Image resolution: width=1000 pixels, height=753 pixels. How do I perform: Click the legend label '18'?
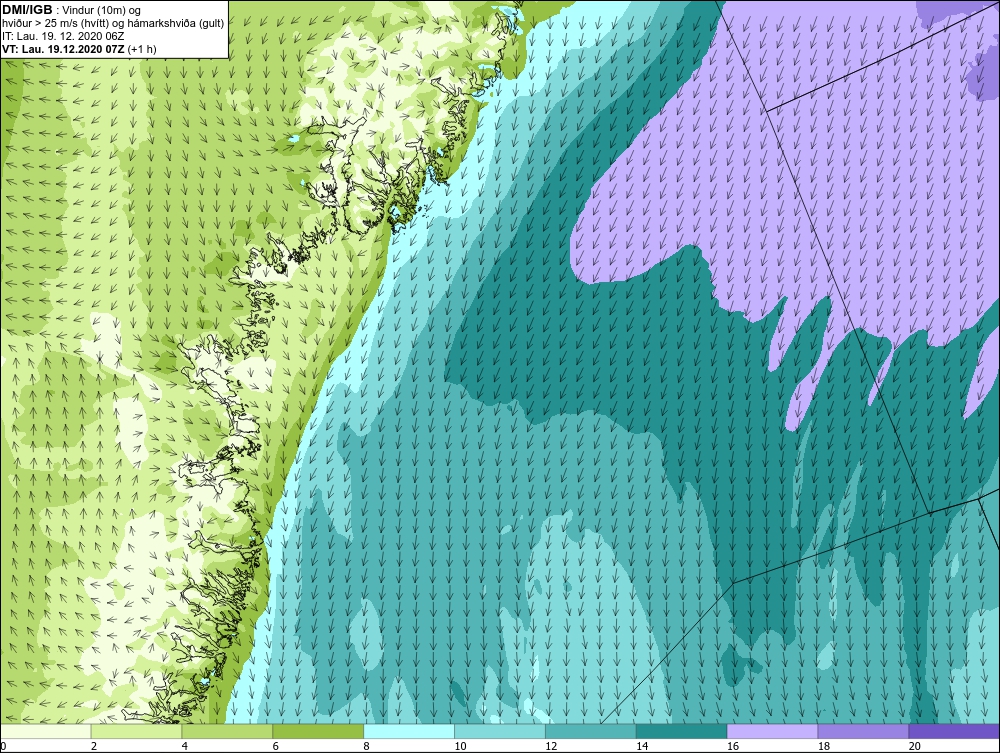coord(823,746)
